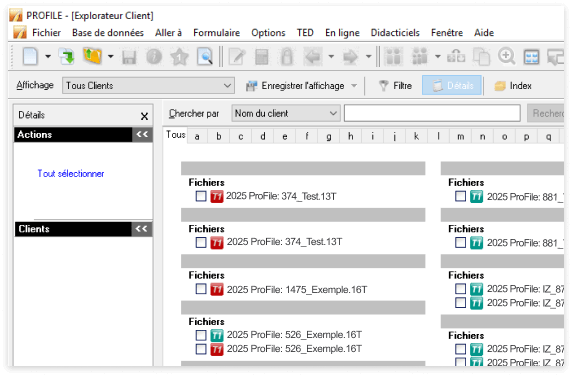Screen dimensions: 572x376
Task: Open dropdown arrow beside family icon
Action: click(437, 57)
